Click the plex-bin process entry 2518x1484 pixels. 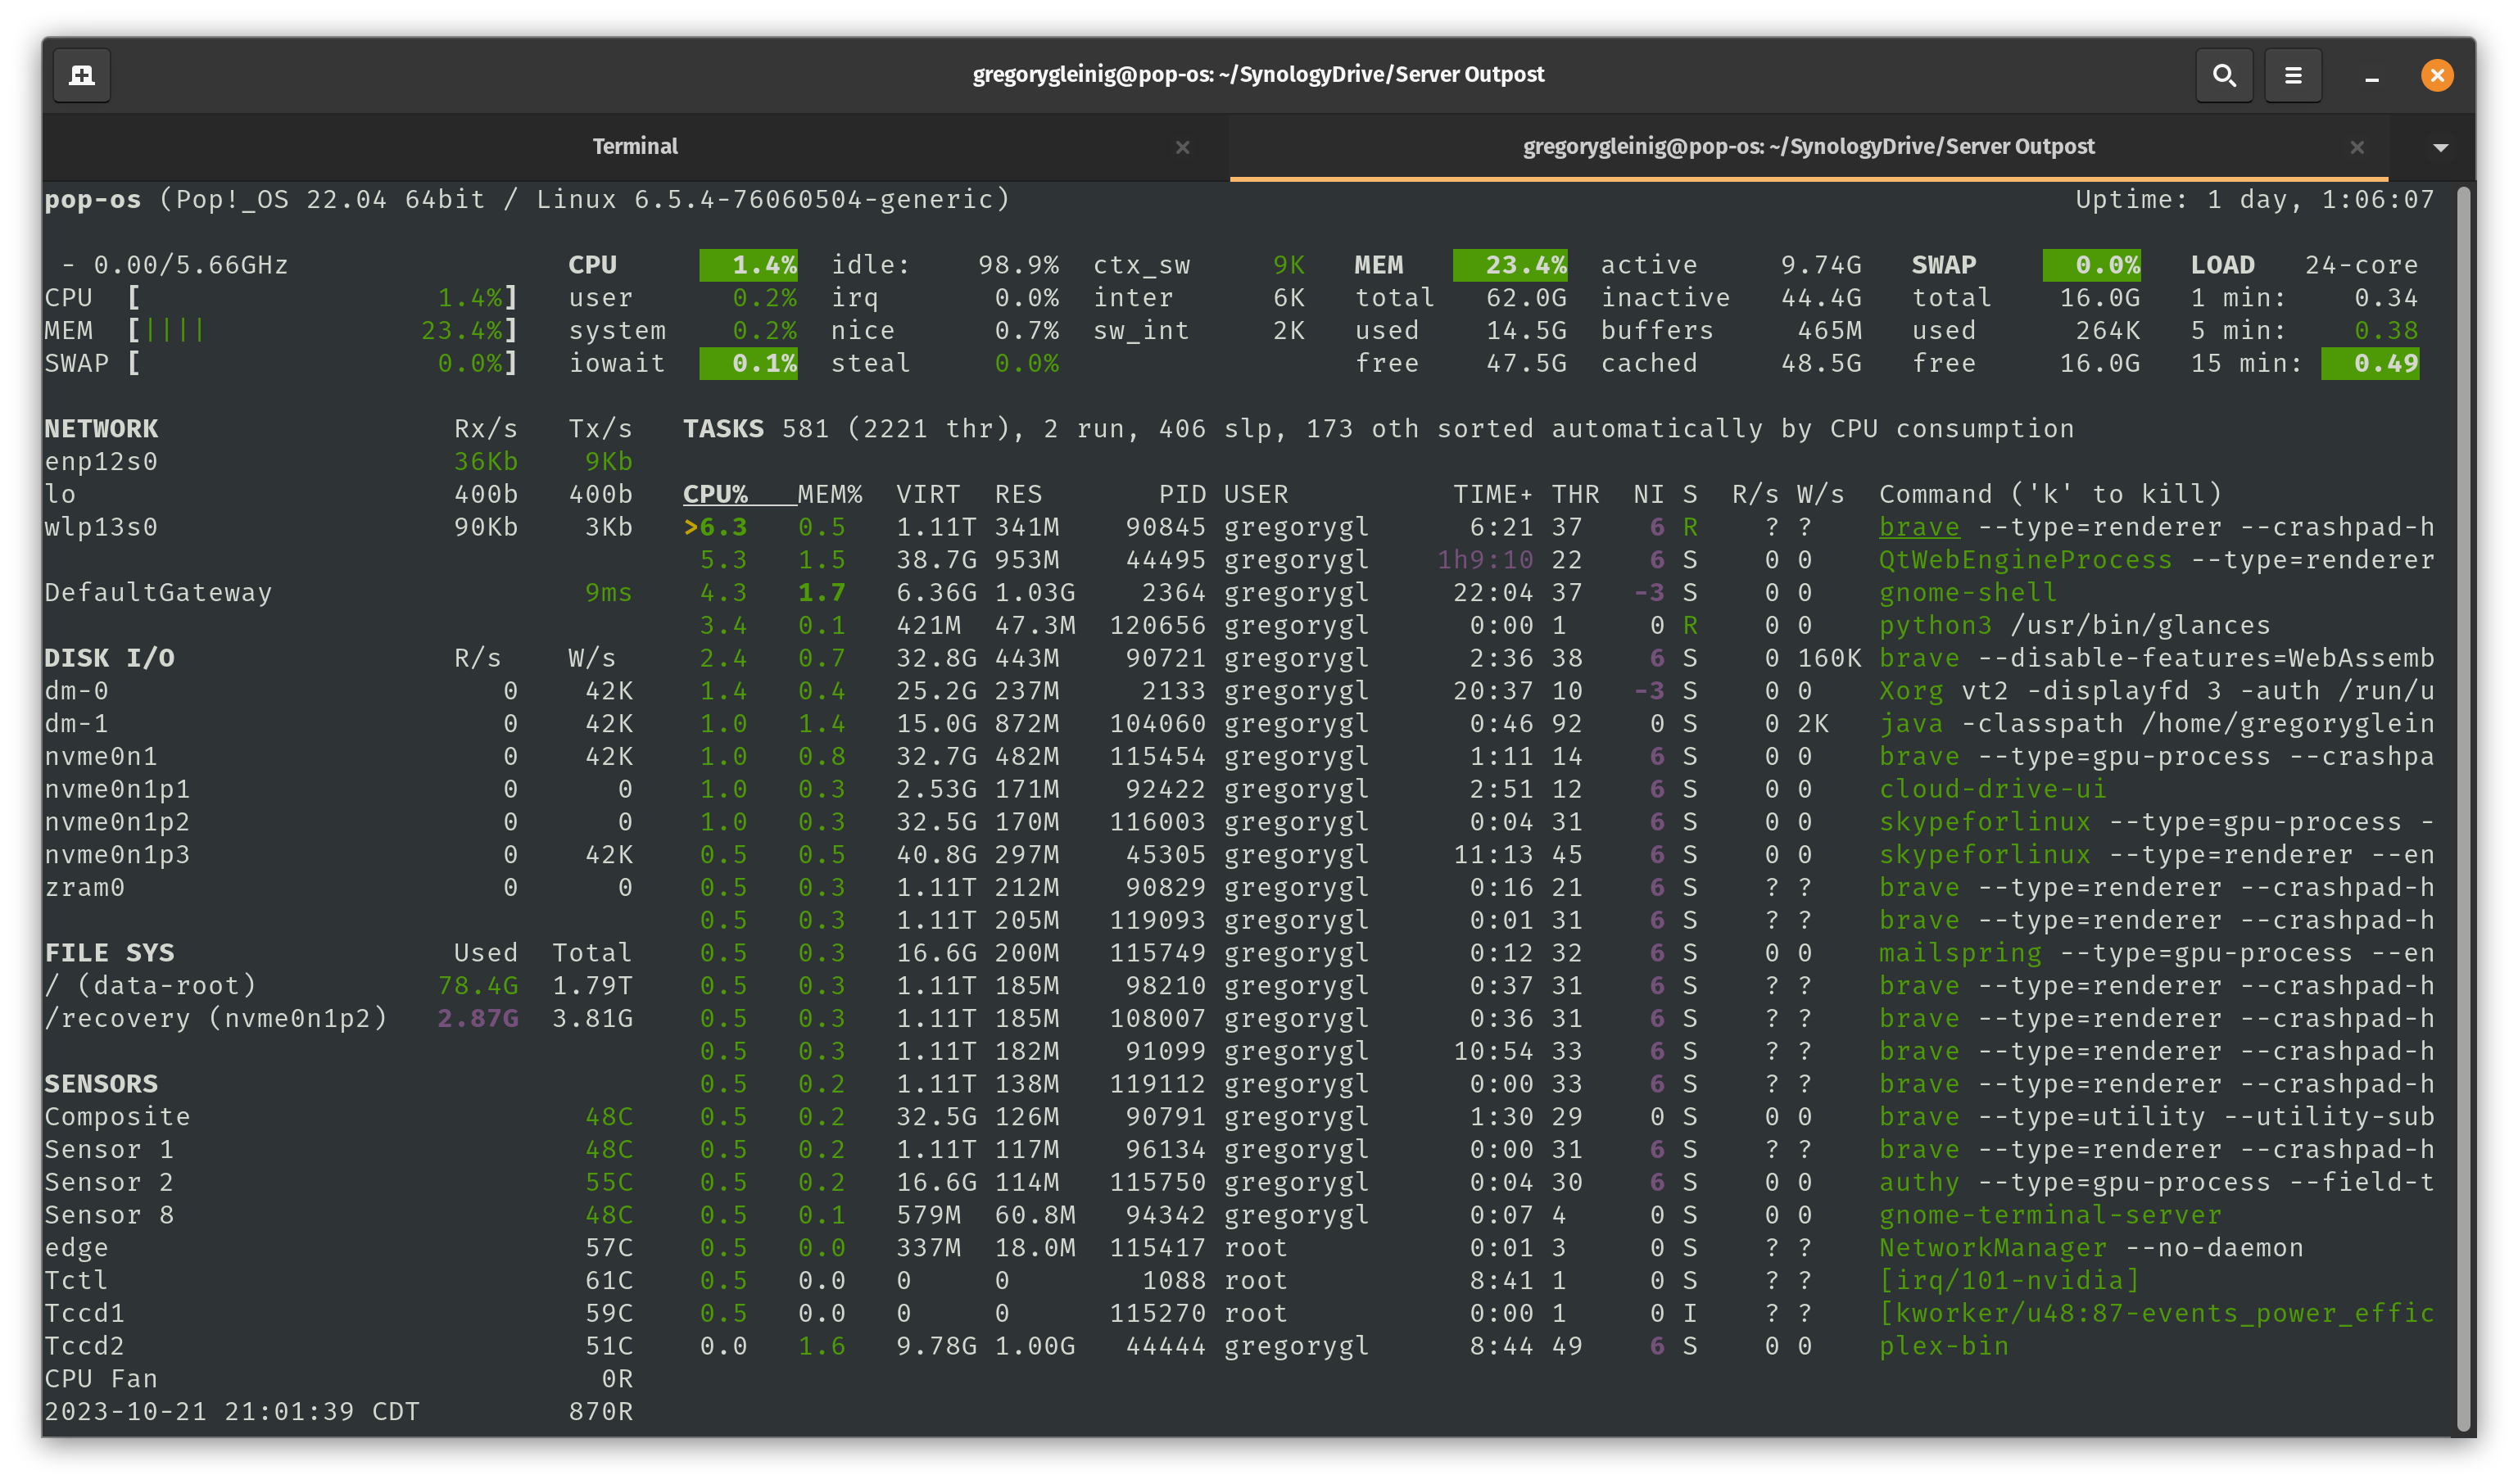[1943, 1346]
